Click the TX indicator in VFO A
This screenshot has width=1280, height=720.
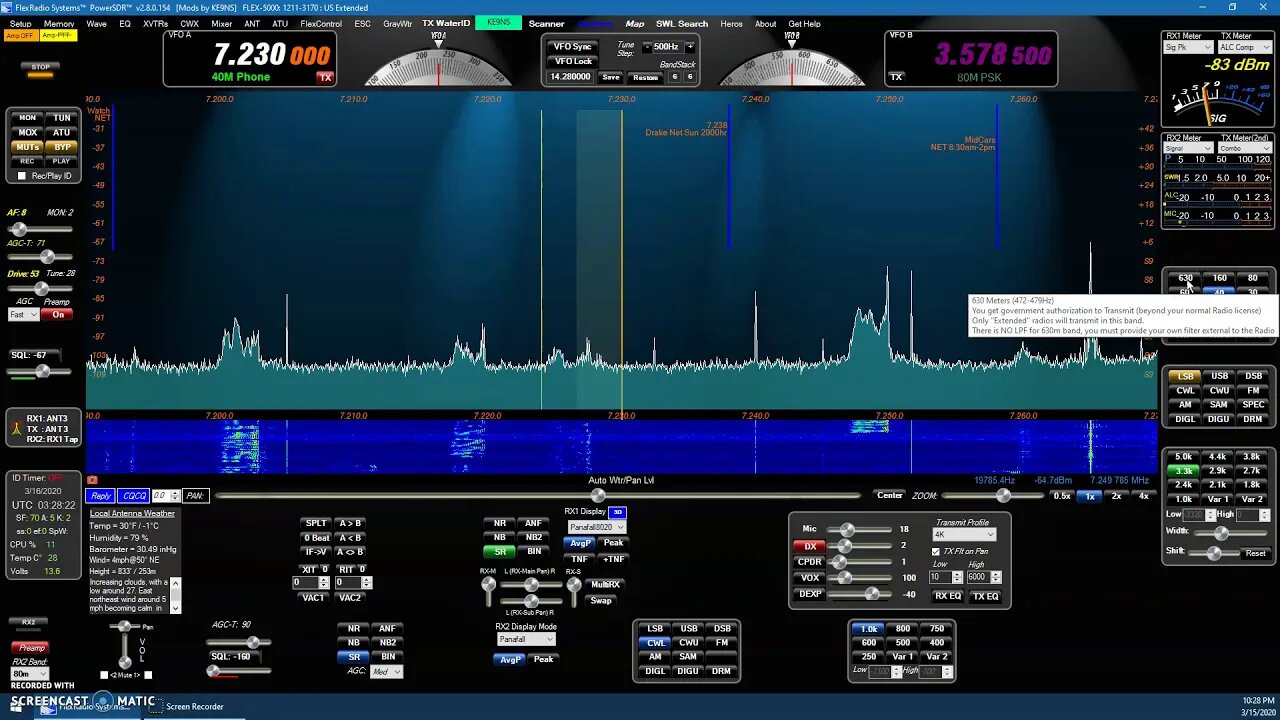click(324, 77)
